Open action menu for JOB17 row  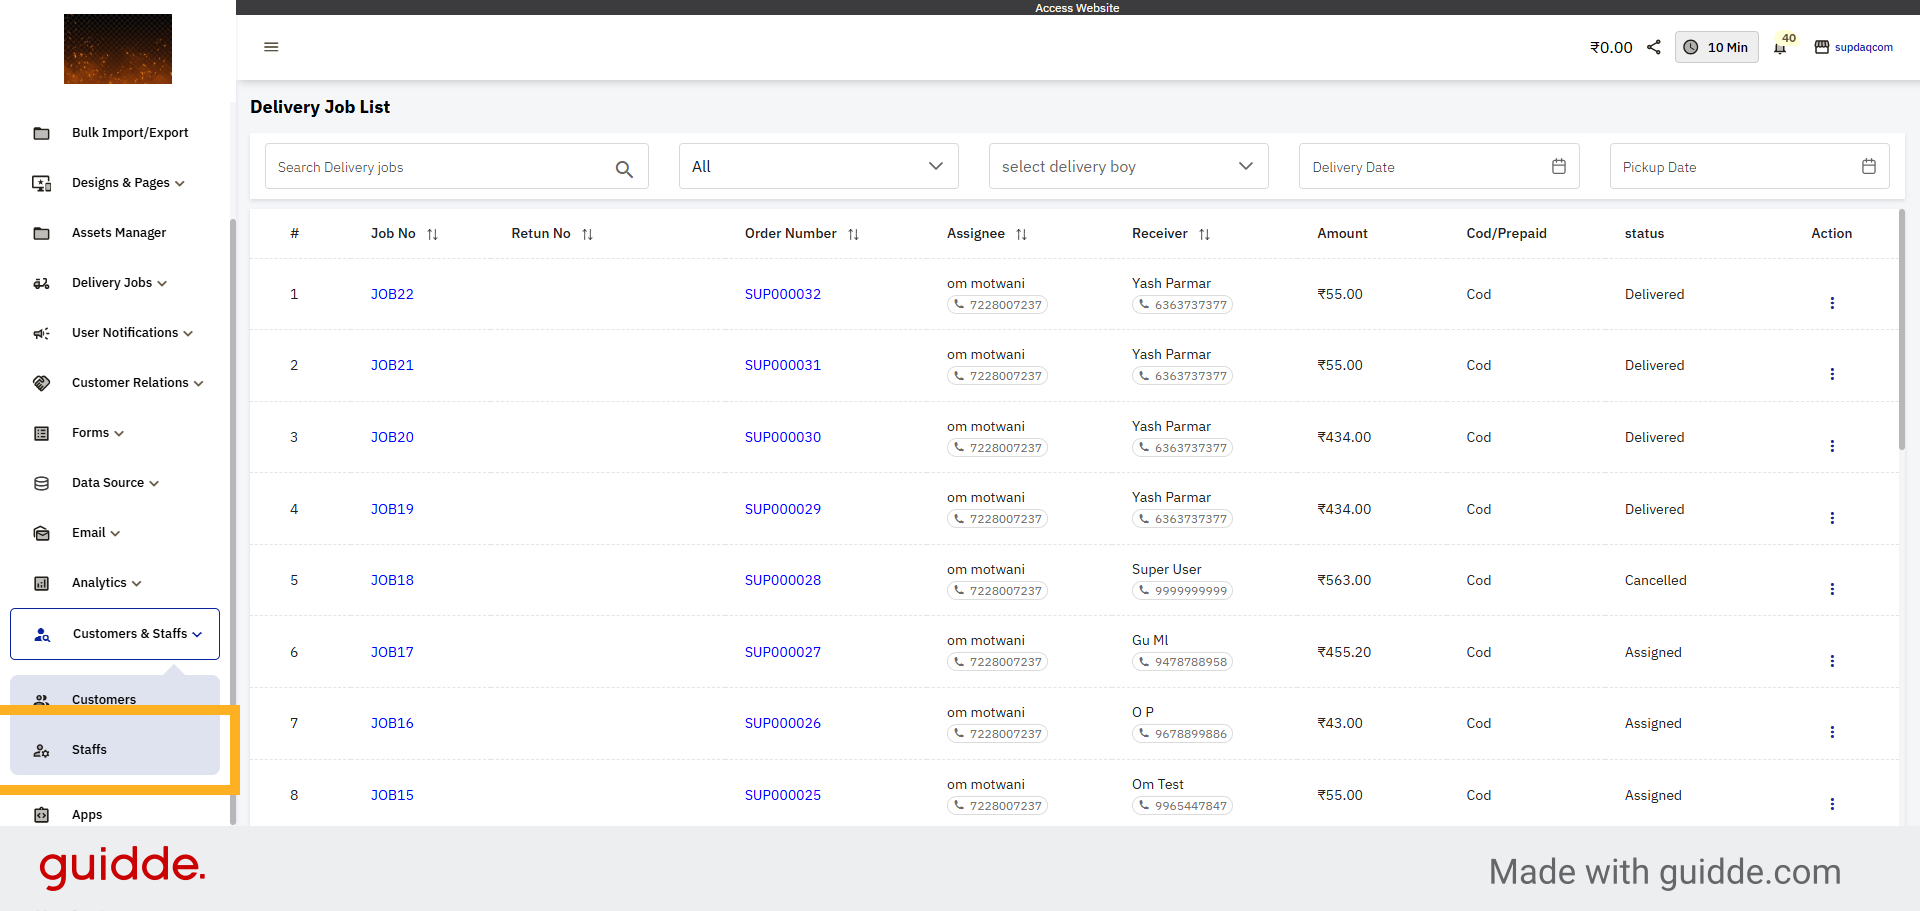tap(1832, 661)
